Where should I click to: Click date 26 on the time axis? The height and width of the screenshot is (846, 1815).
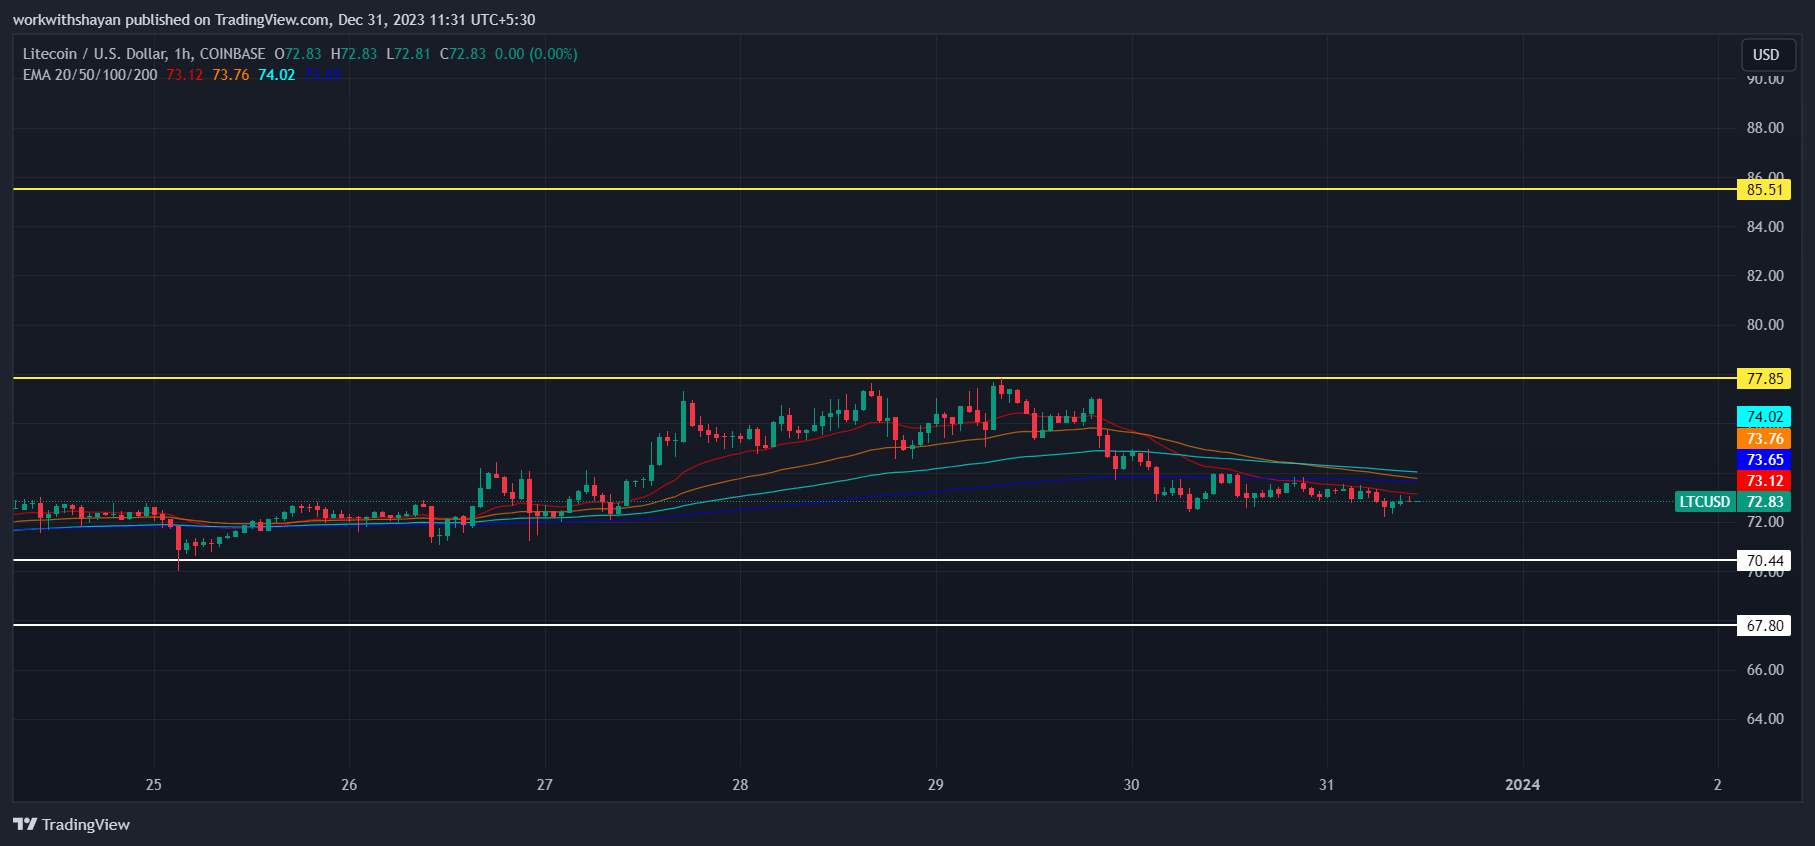[349, 785]
